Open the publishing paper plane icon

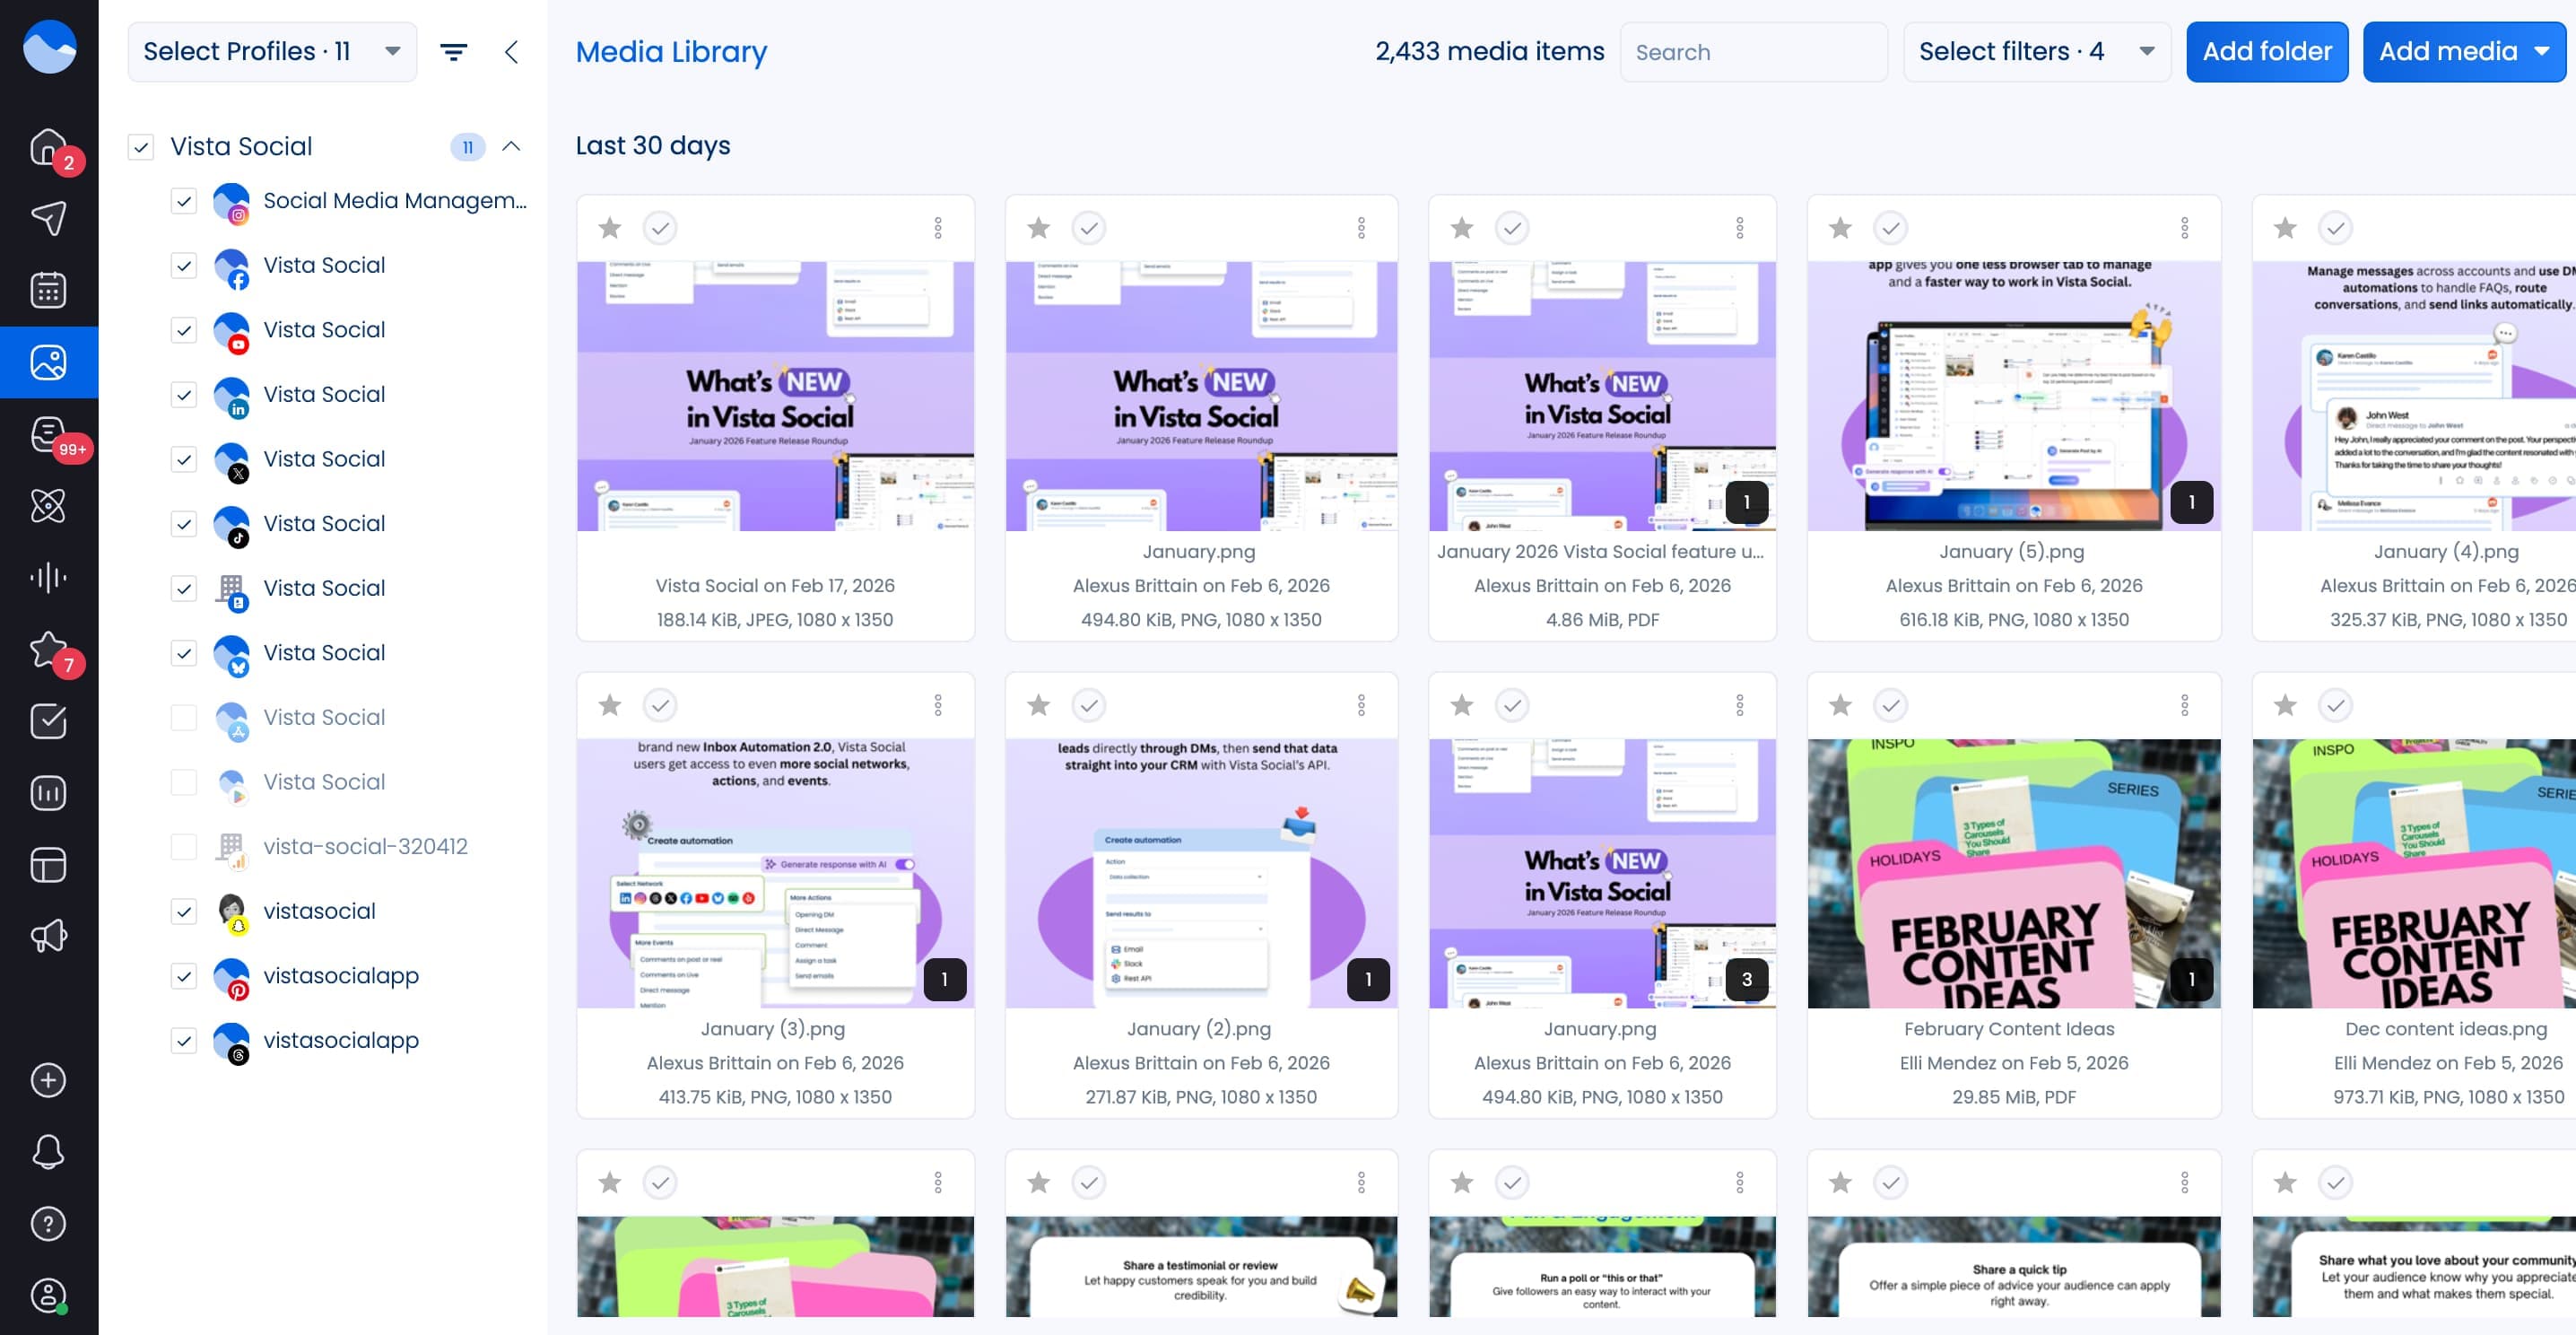tap(48, 217)
